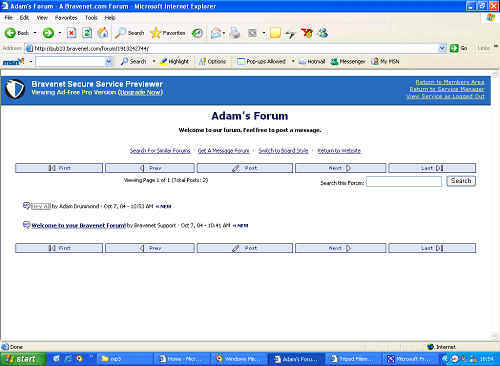Open My MSN toolbar button

coord(385,61)
